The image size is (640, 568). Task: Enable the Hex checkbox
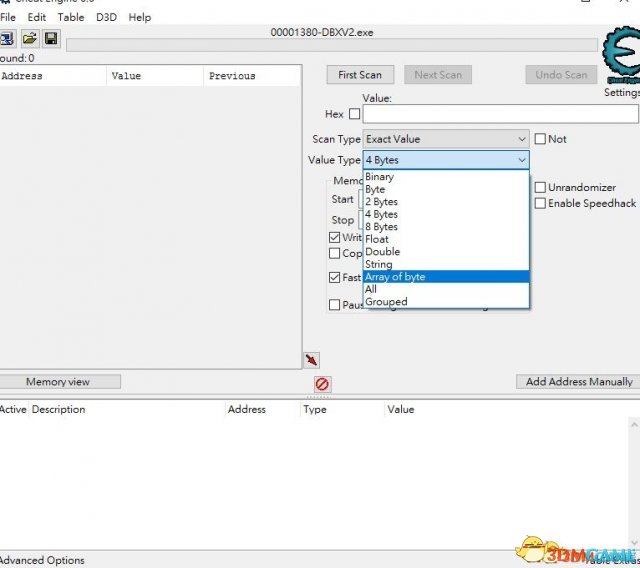[x=355, y=113]
